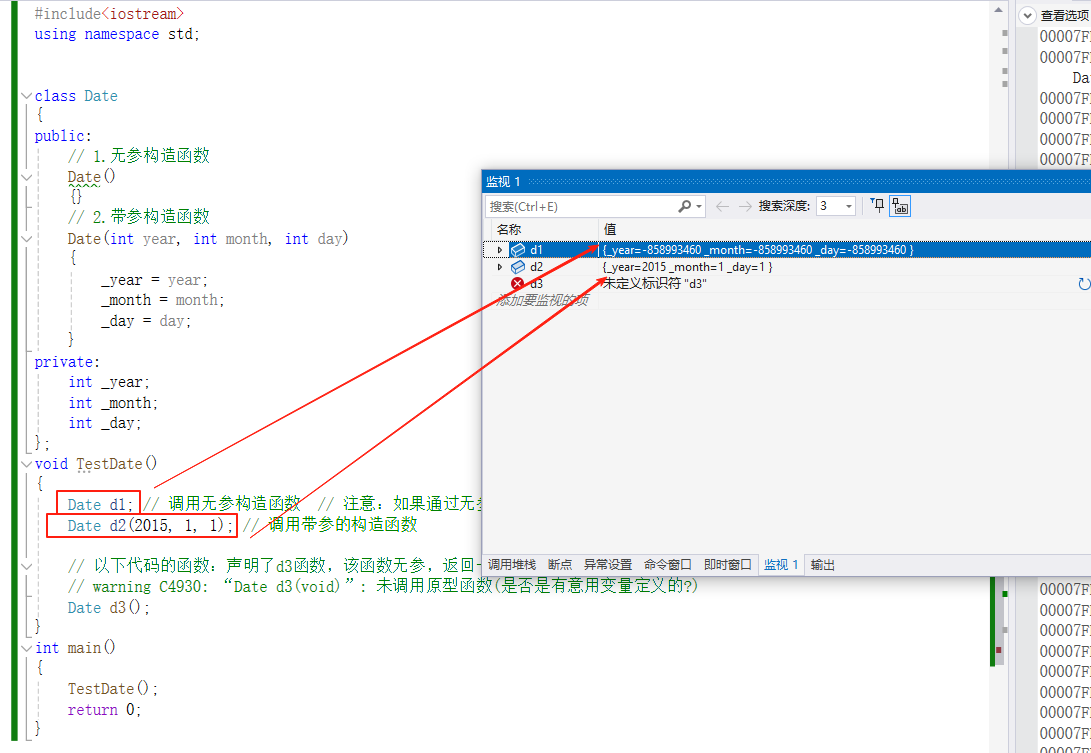
Task: Open the Command Window tab (命令窗口)
Action: tap(668, 564)
